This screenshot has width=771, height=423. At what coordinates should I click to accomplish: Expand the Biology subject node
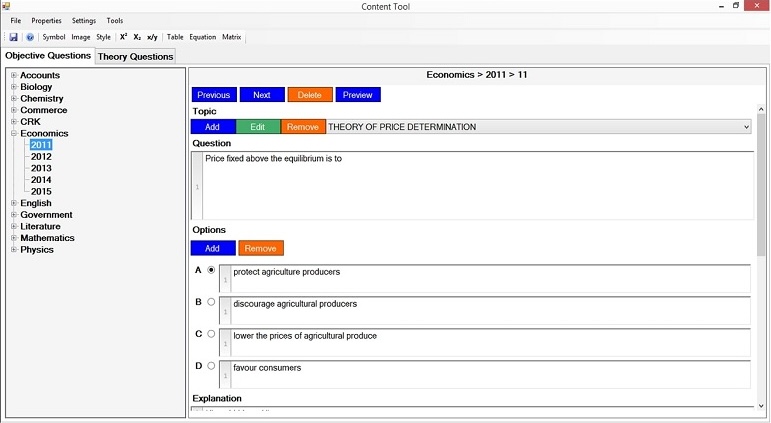tap(14, 87)
